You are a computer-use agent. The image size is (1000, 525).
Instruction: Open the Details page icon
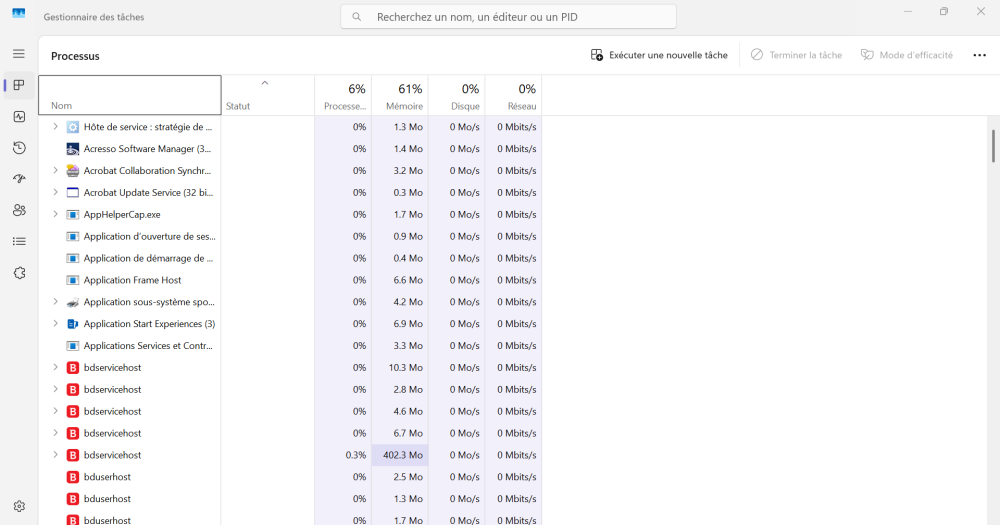click(19, 241)
